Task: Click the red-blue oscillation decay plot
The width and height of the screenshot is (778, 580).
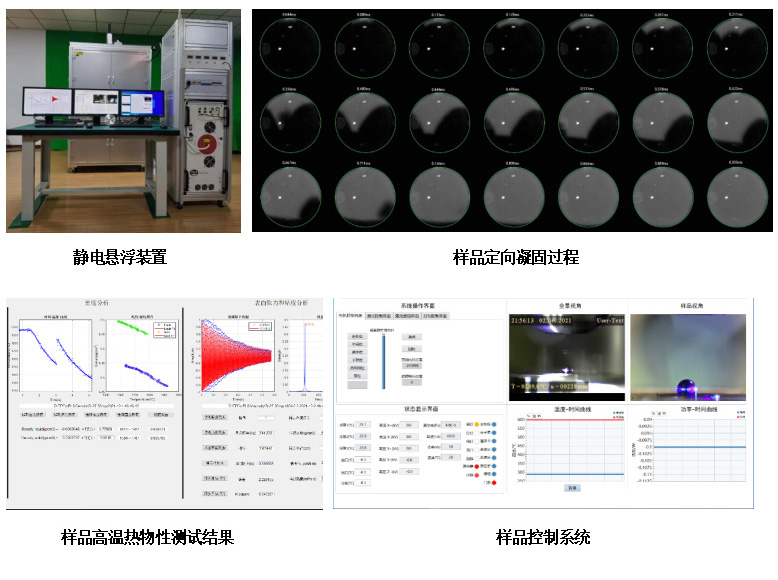Action: pyautogui.click(x=236, y=352)
